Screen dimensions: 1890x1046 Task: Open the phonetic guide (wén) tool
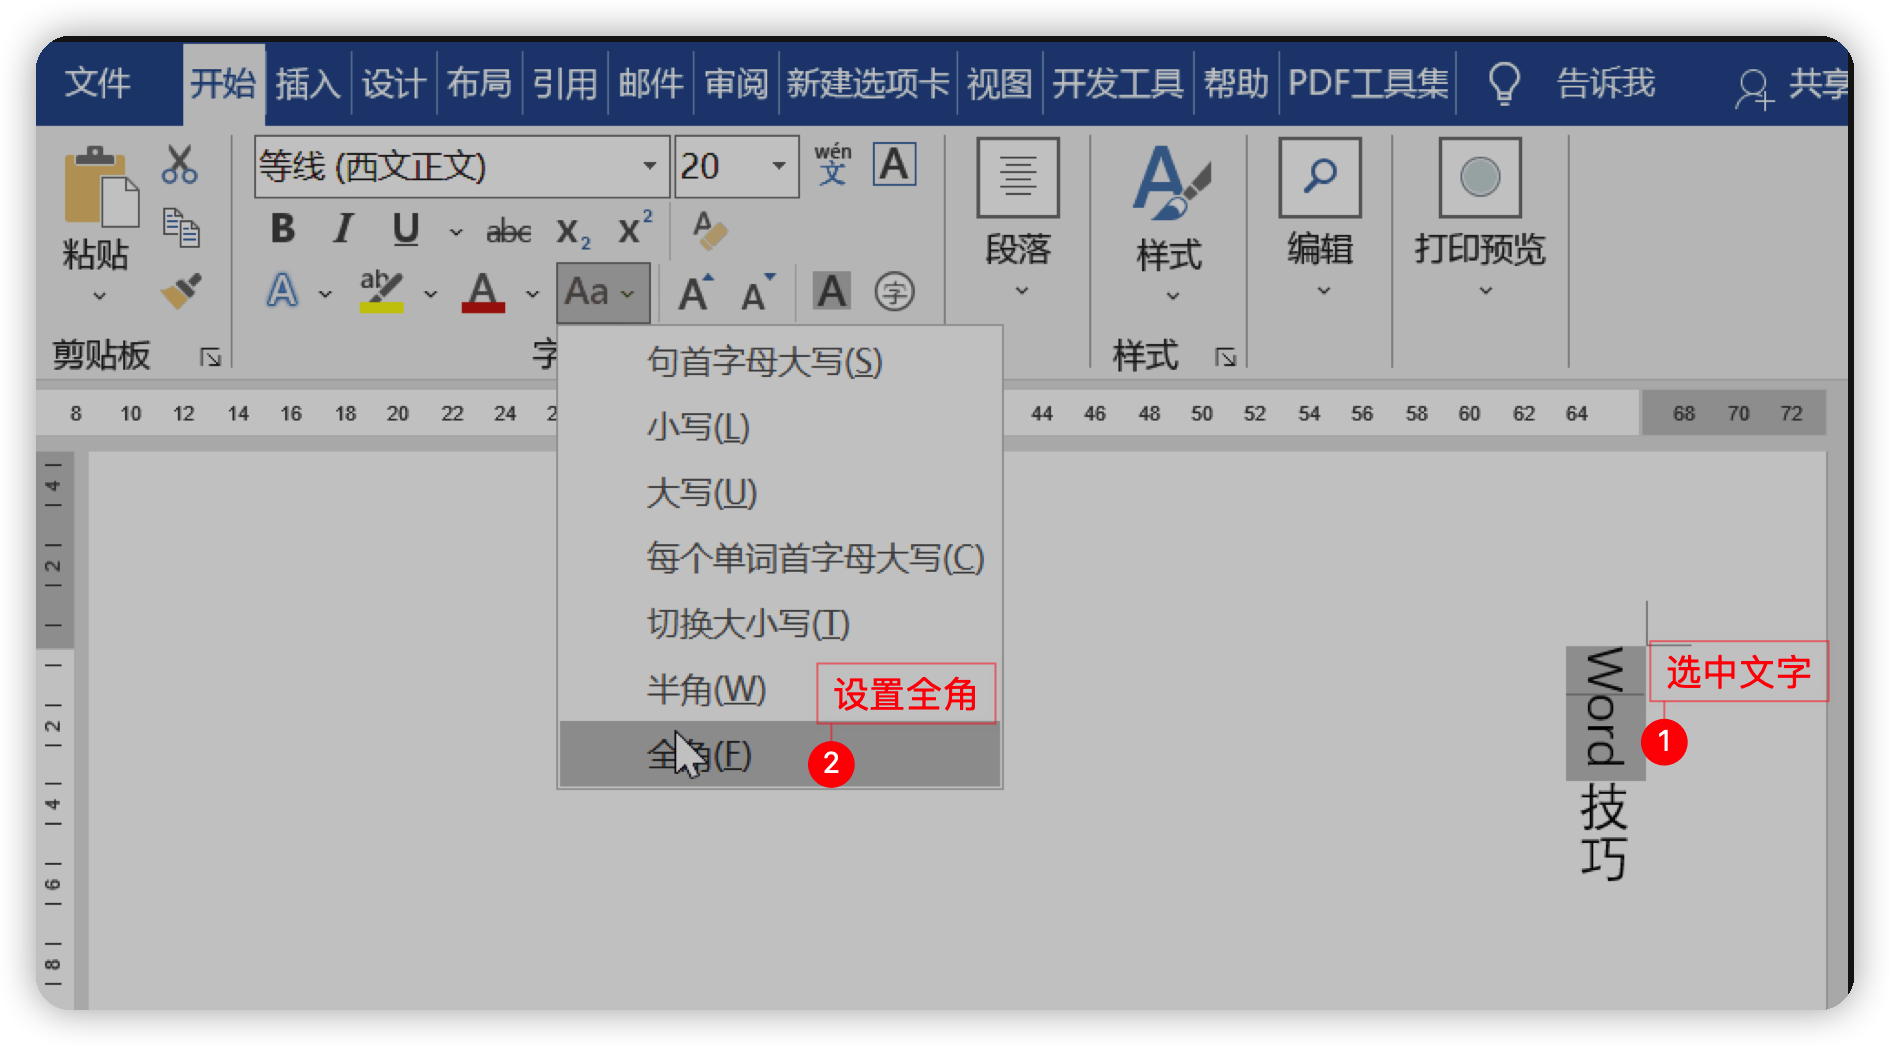coord(832,164)
